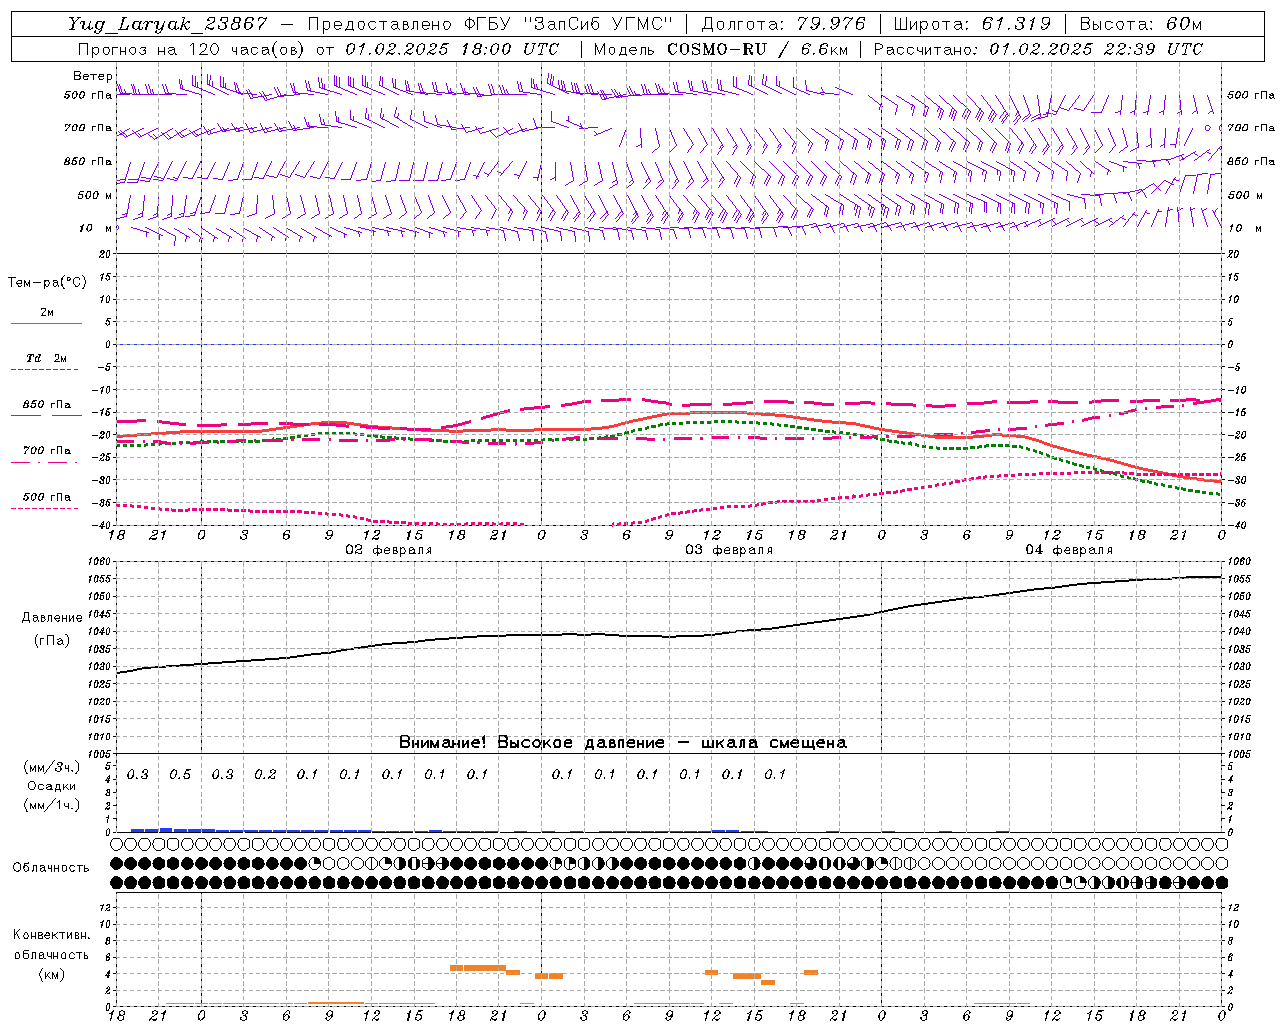Click the 700 гПа temperature legend label
Screen dimensions: 1280x1024
(x=47, y=451)
